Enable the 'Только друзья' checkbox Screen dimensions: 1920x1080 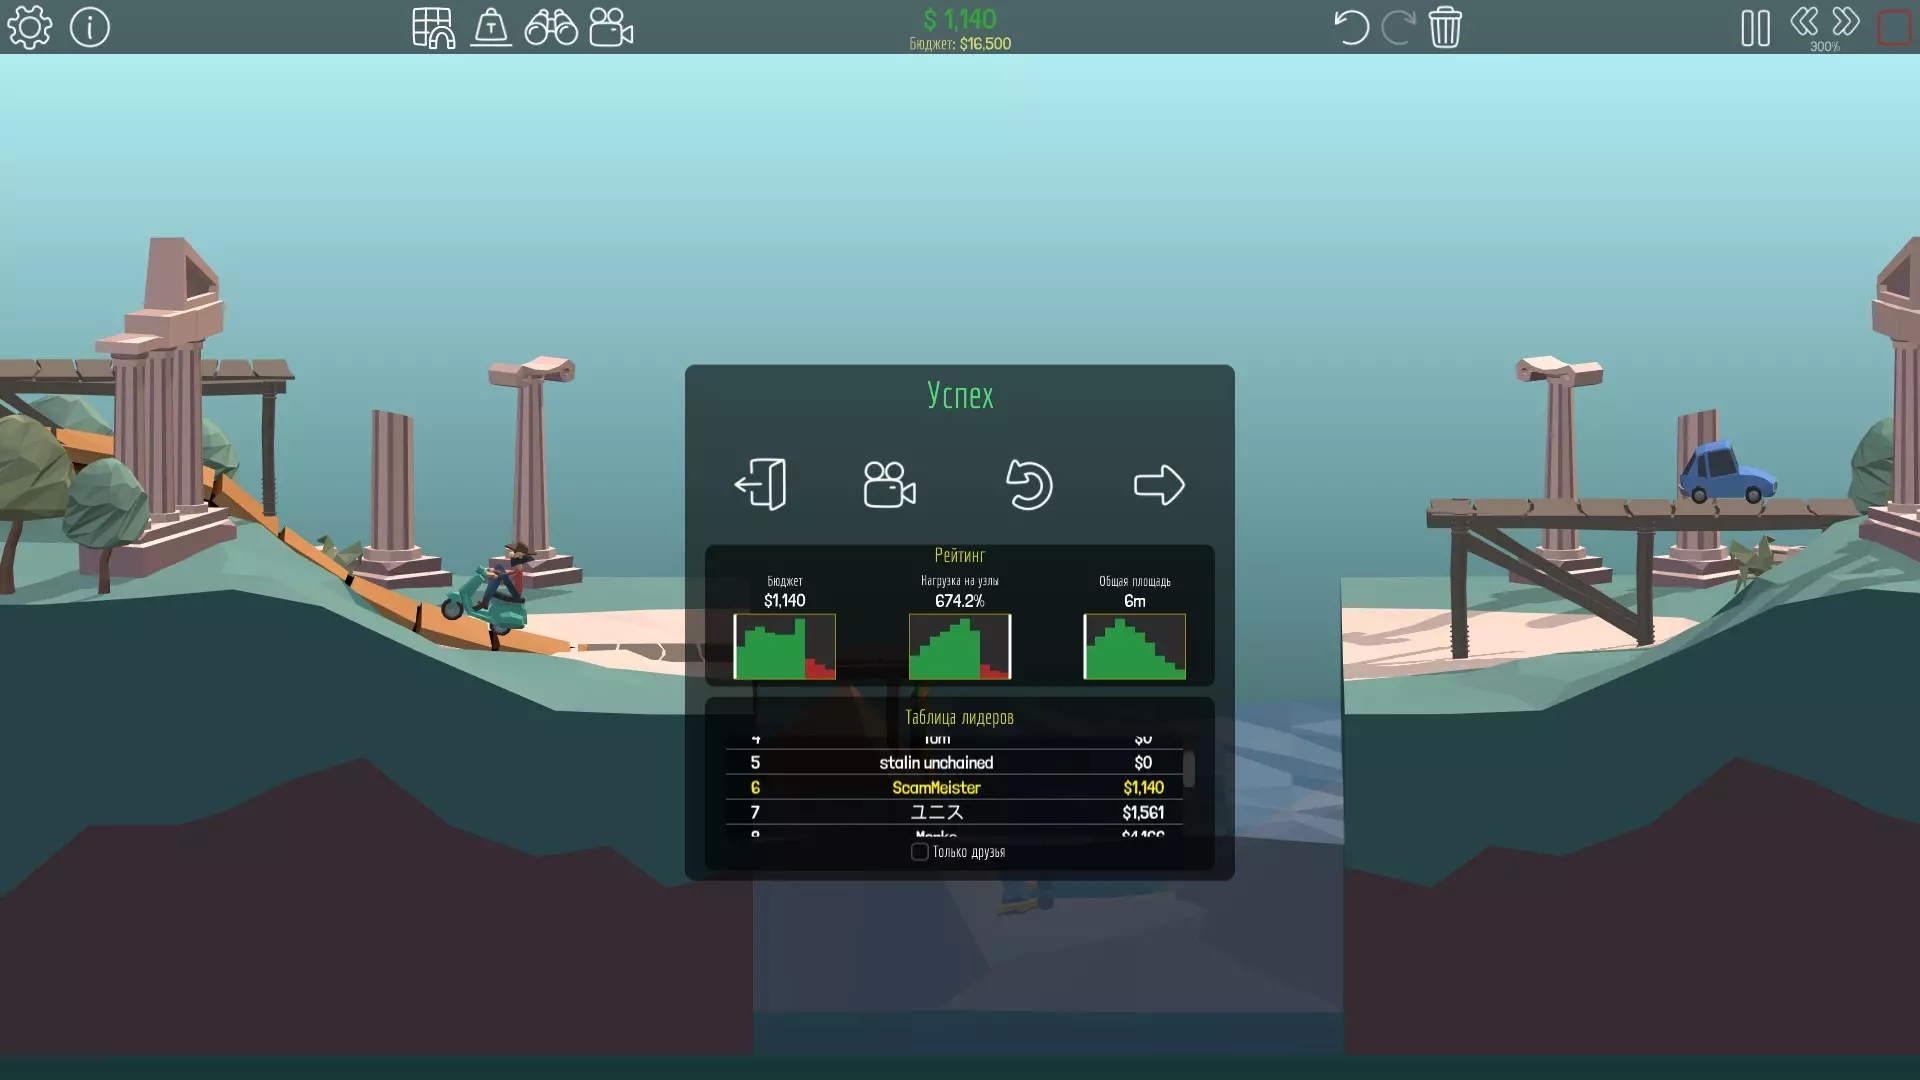pyautogui.click(x=919, y=852)
